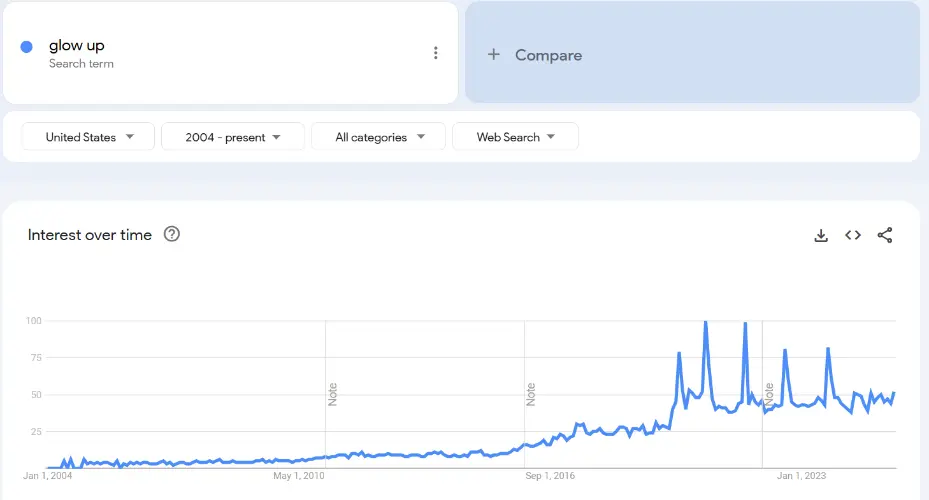Share the interest over time chart
The height and width of the screenshot is (500, 929).
pos(885,235)
